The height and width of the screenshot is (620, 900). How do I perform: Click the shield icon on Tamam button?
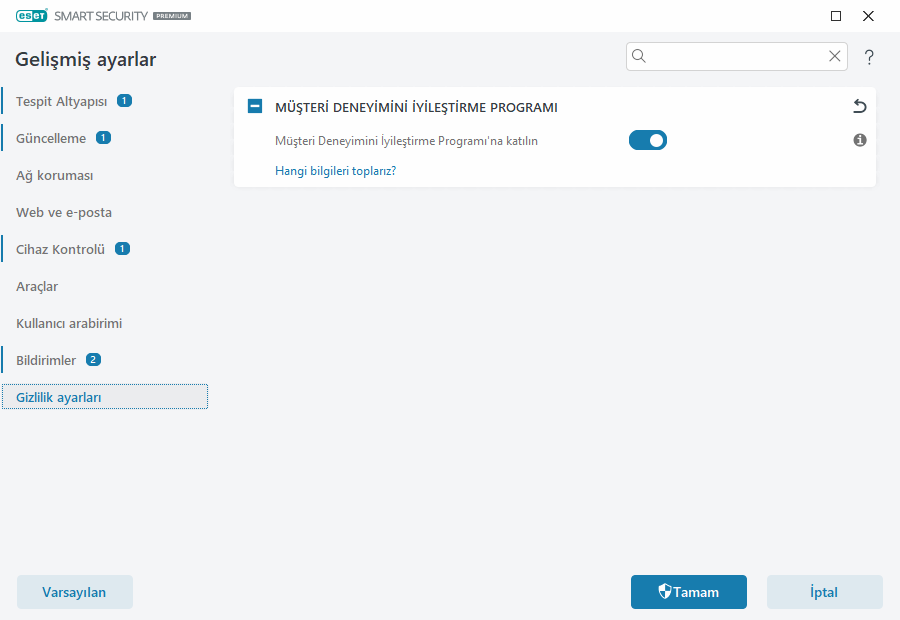[x=666, y=592]
